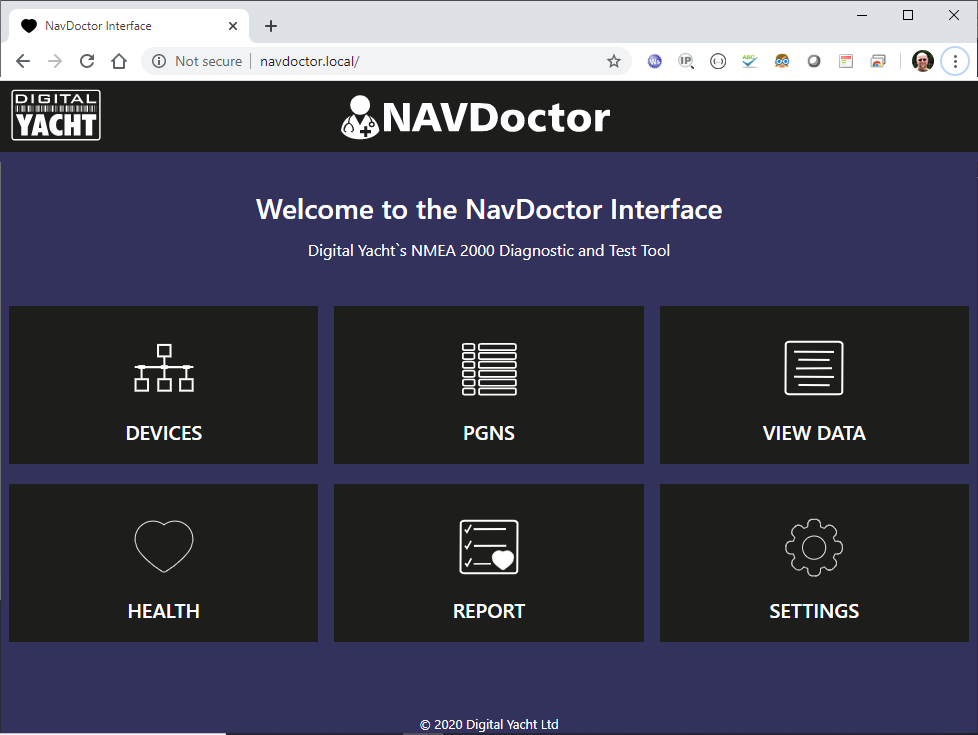Open the View Data document icon
978x735 pixels.
point(814,368)
